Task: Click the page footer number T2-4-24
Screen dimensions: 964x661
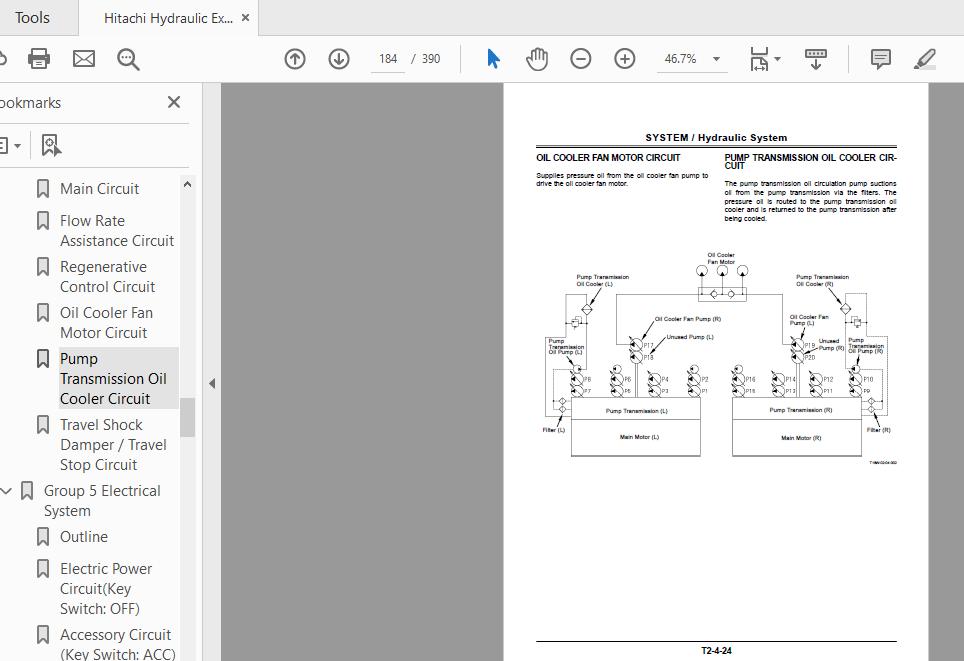Action: (716, 651)
